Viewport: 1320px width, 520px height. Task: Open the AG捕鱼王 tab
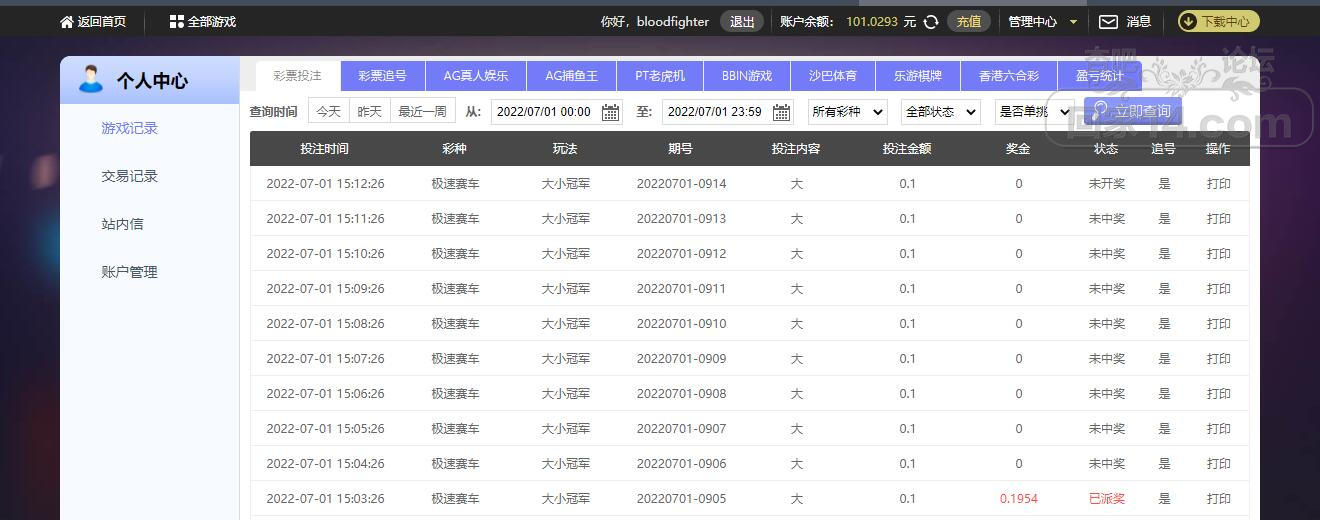(571, 76)
